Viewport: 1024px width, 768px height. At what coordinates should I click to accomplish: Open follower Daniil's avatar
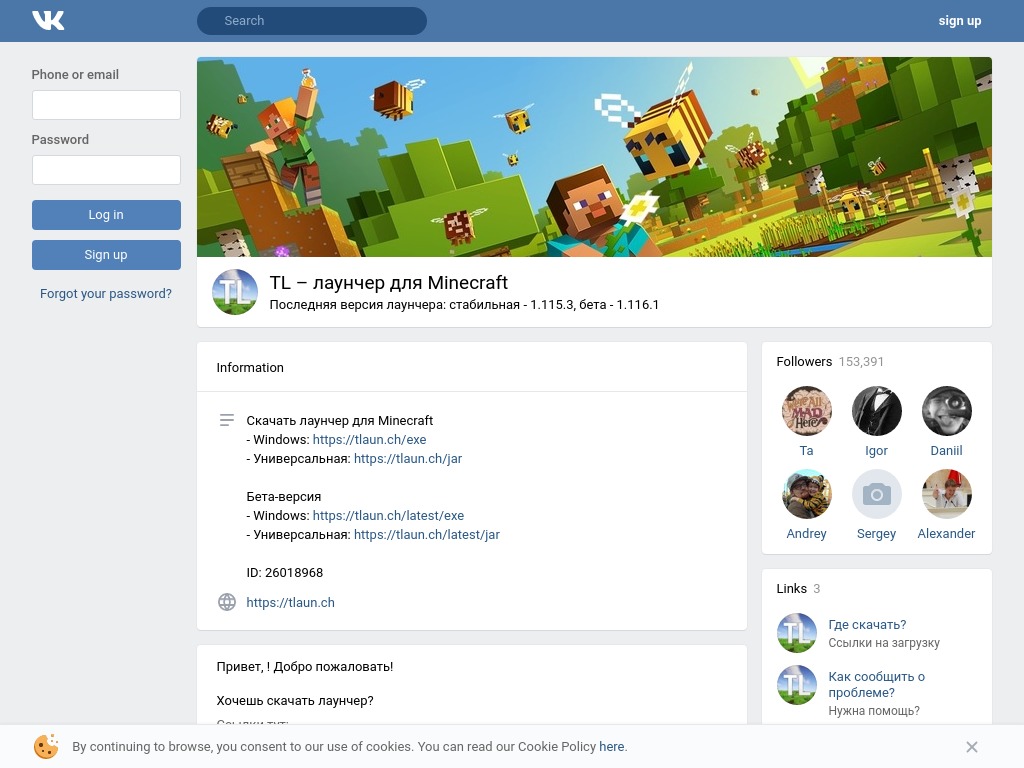click(946, 411)
